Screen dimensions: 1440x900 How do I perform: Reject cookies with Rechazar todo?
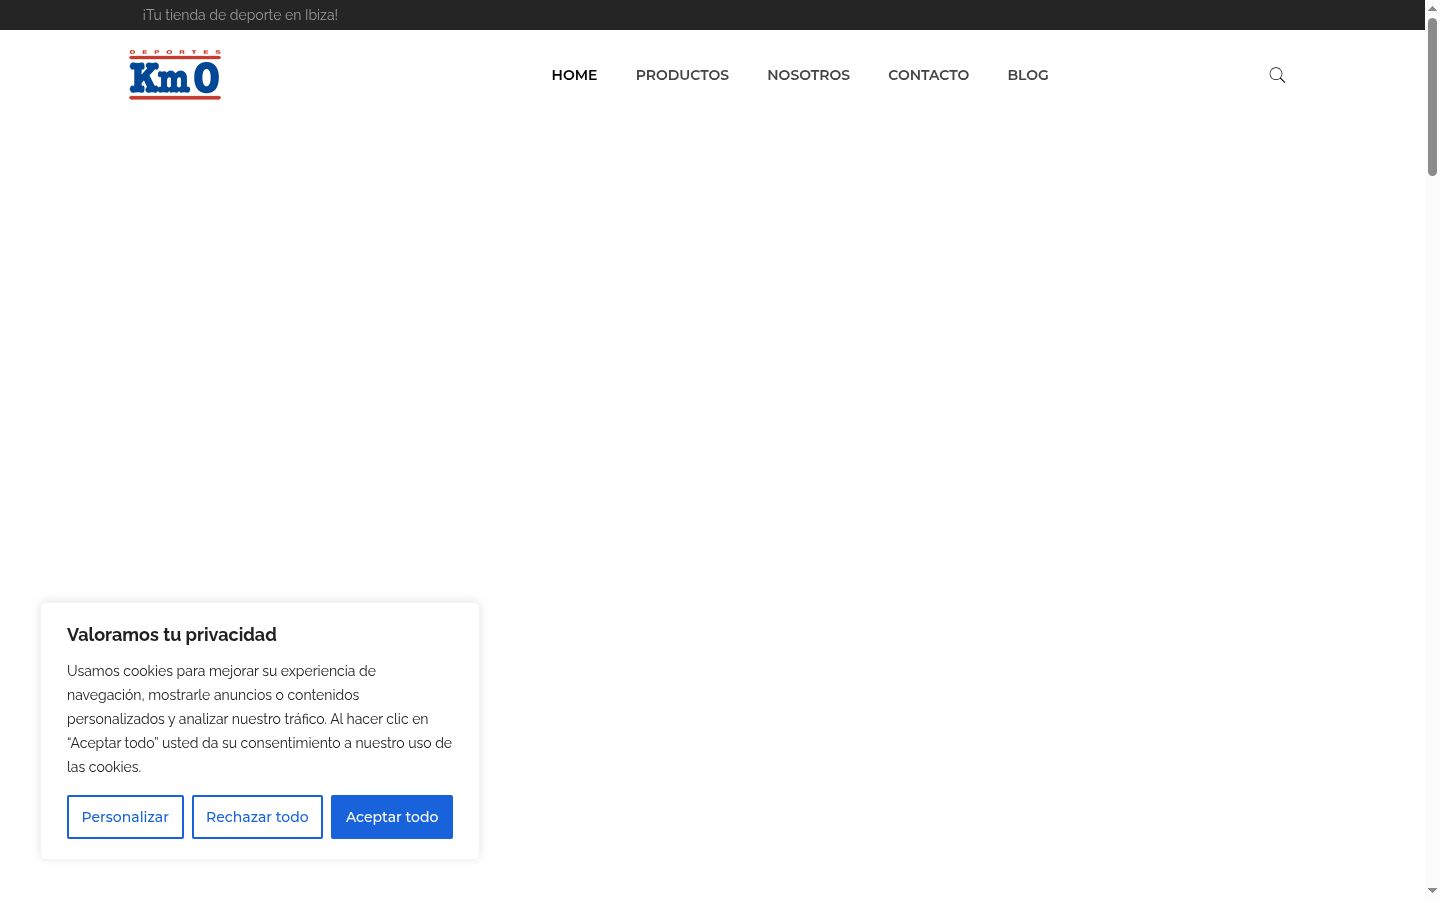click(257, 817)
